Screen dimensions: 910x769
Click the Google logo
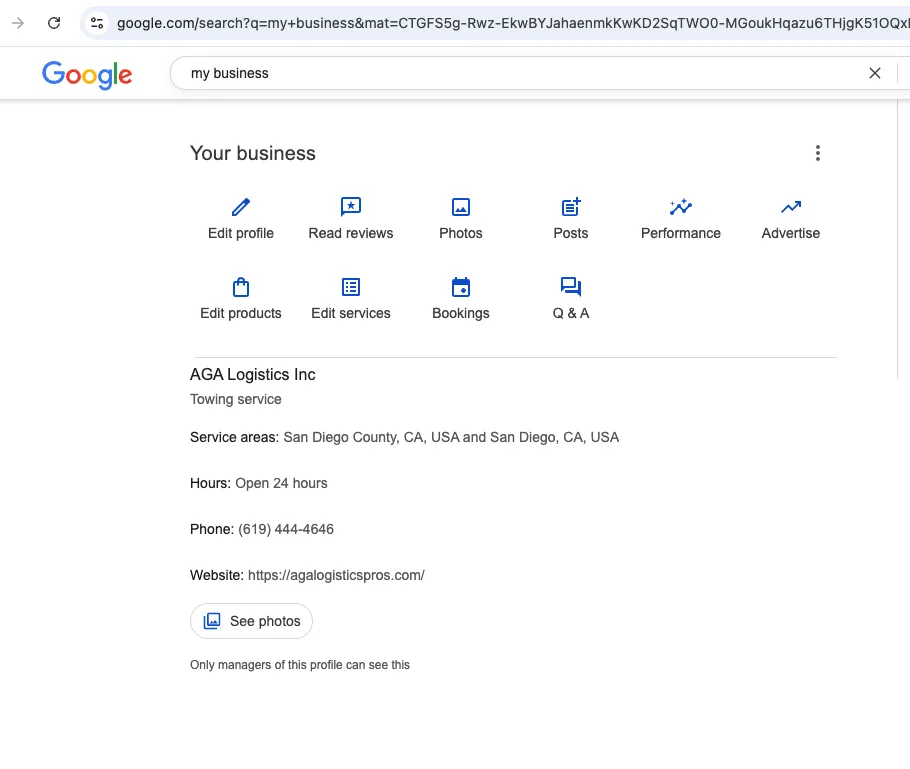[87, 74]
